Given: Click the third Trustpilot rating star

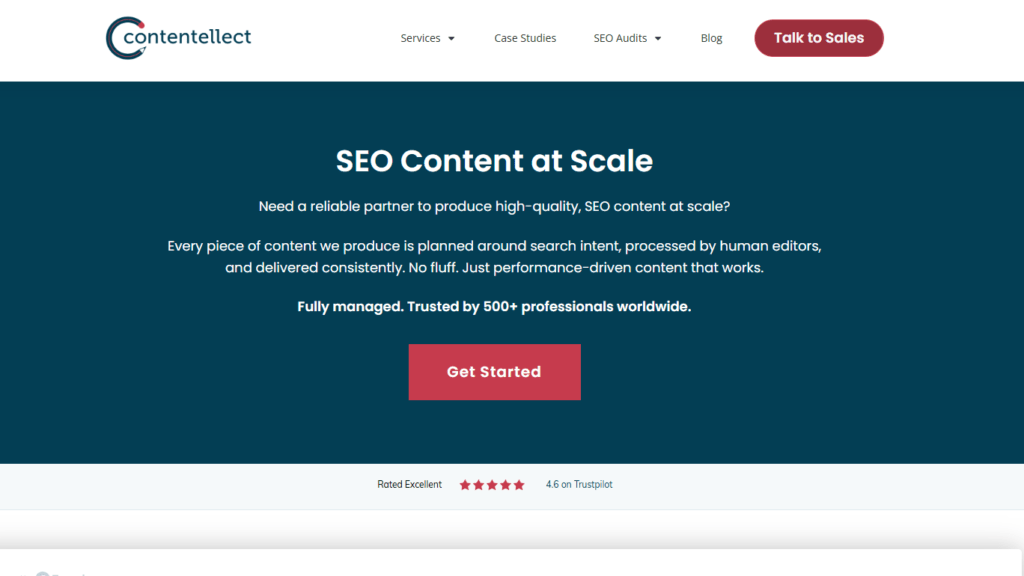Looking at the screenshot, I should click(492, 485).
